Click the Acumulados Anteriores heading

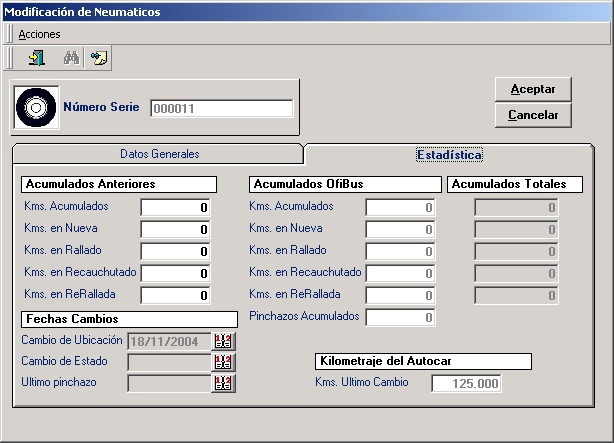click(x=119, y=184)
